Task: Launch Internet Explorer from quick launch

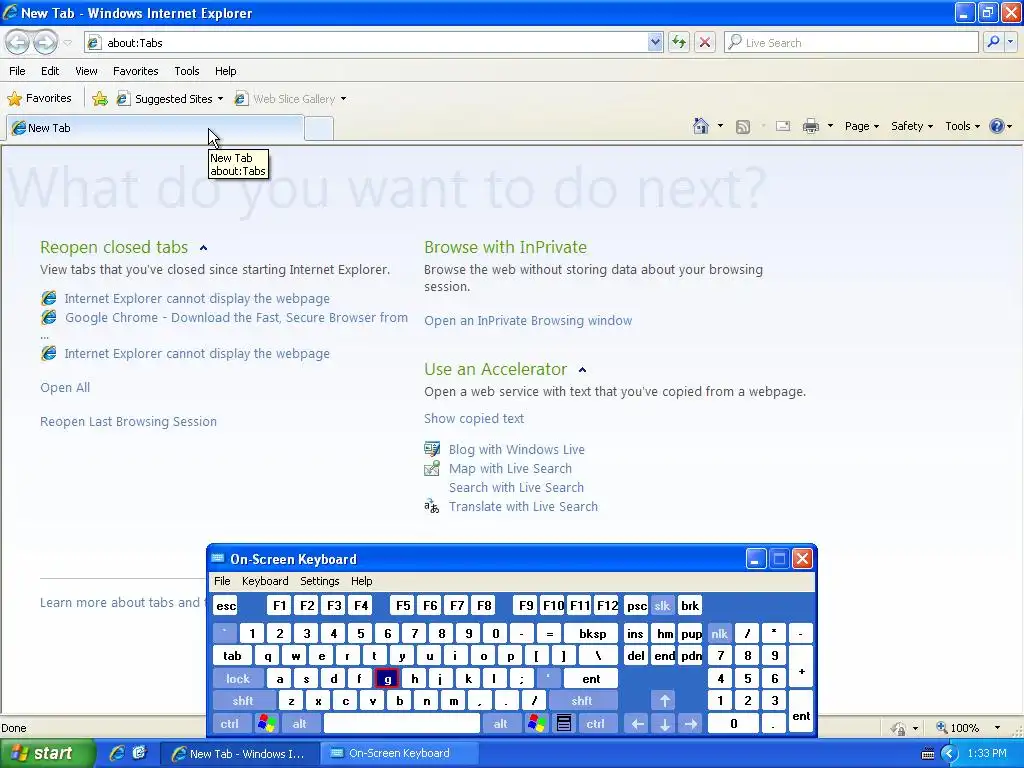Action: click(x=117, y=753)
